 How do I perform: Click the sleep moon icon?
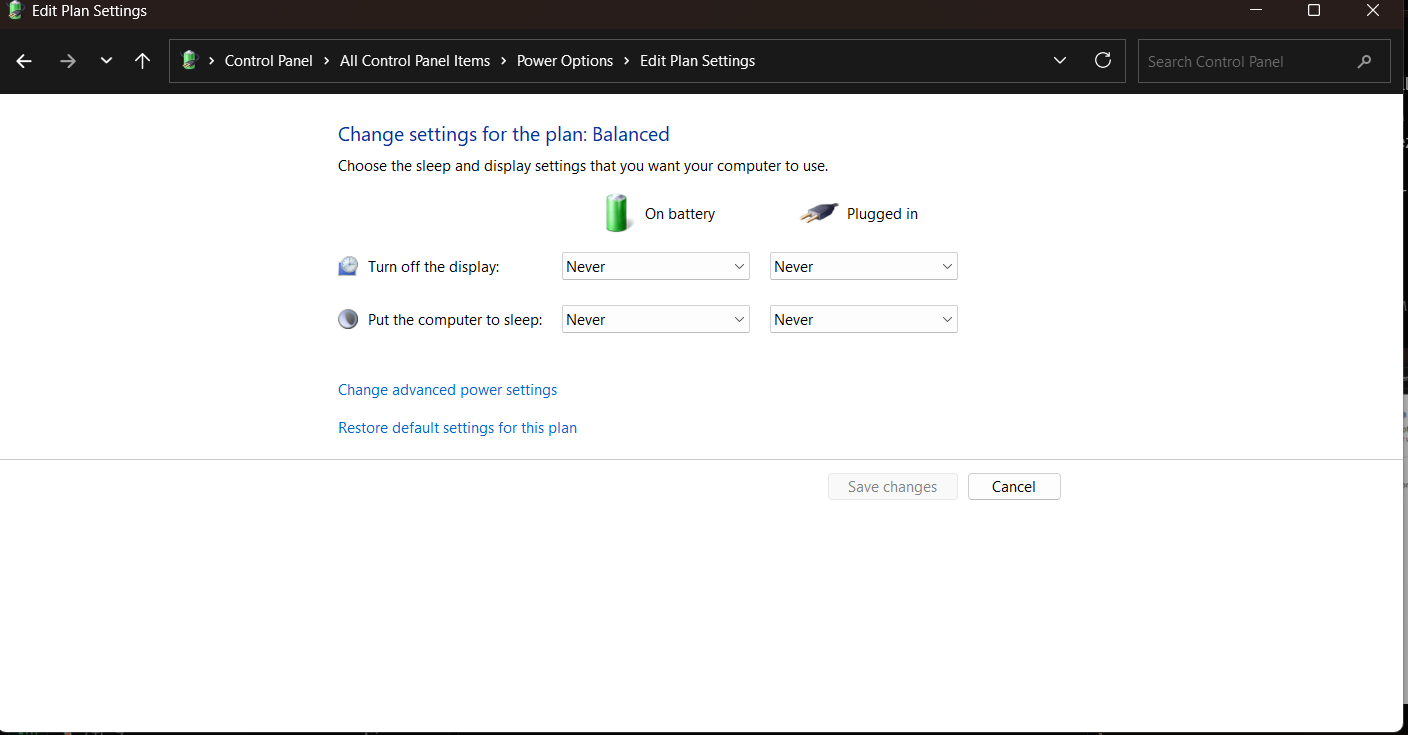348,320
